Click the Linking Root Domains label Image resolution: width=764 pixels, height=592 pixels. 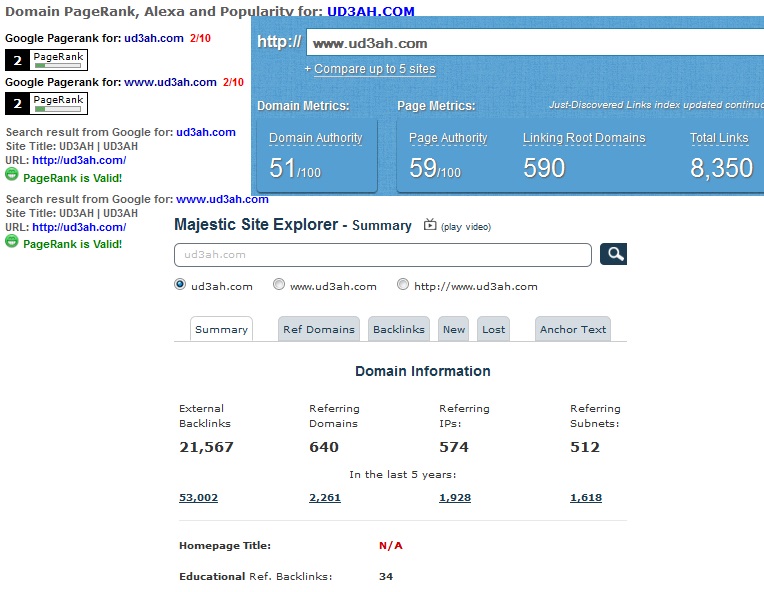[584, 138]
